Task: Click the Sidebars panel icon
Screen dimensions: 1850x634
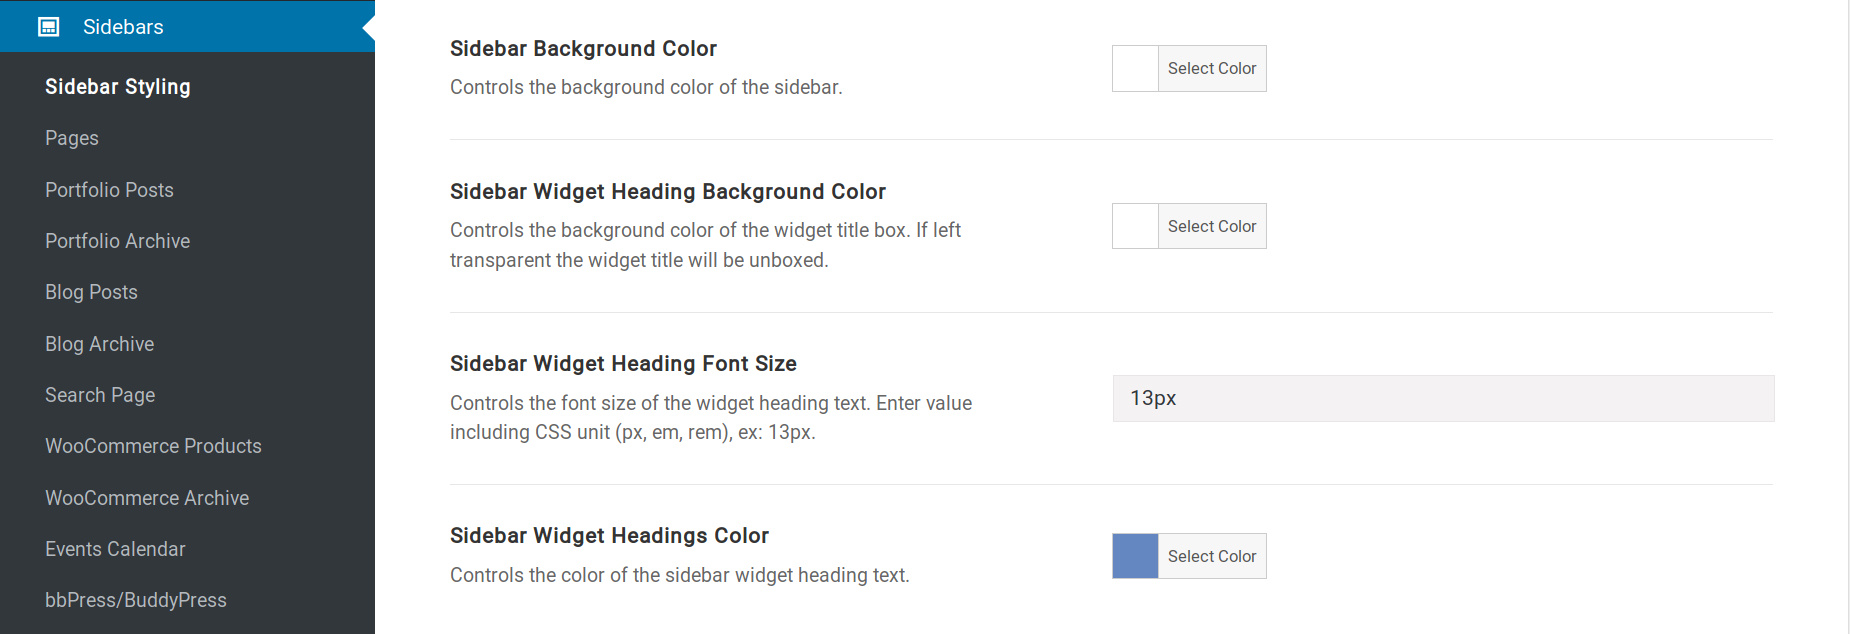Action: [48, 27]
